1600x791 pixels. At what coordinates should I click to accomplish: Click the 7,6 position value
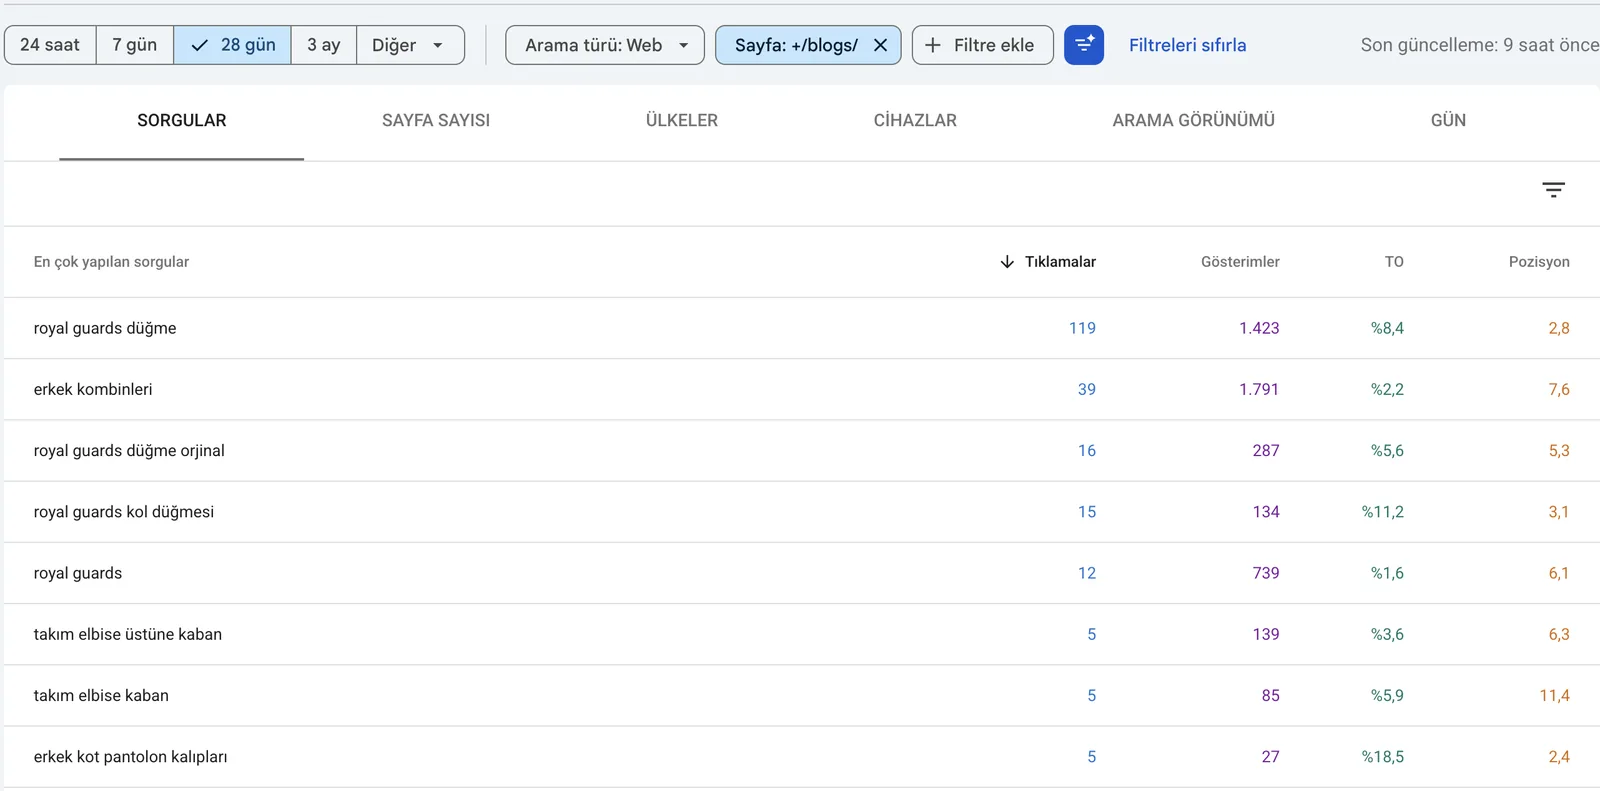(x=1559, y=389)
